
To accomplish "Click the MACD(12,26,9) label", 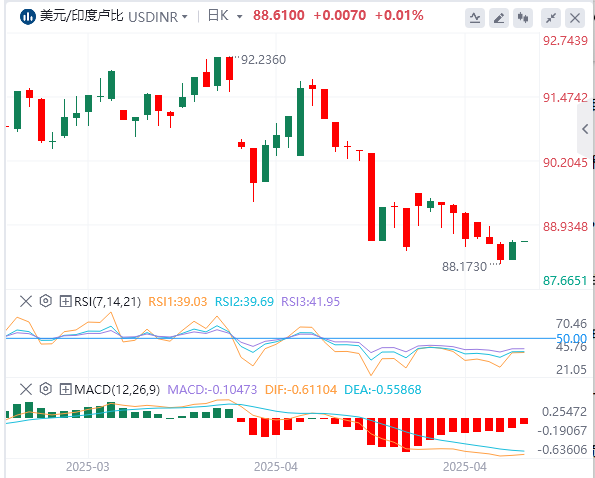I will [x=117, y=390].
